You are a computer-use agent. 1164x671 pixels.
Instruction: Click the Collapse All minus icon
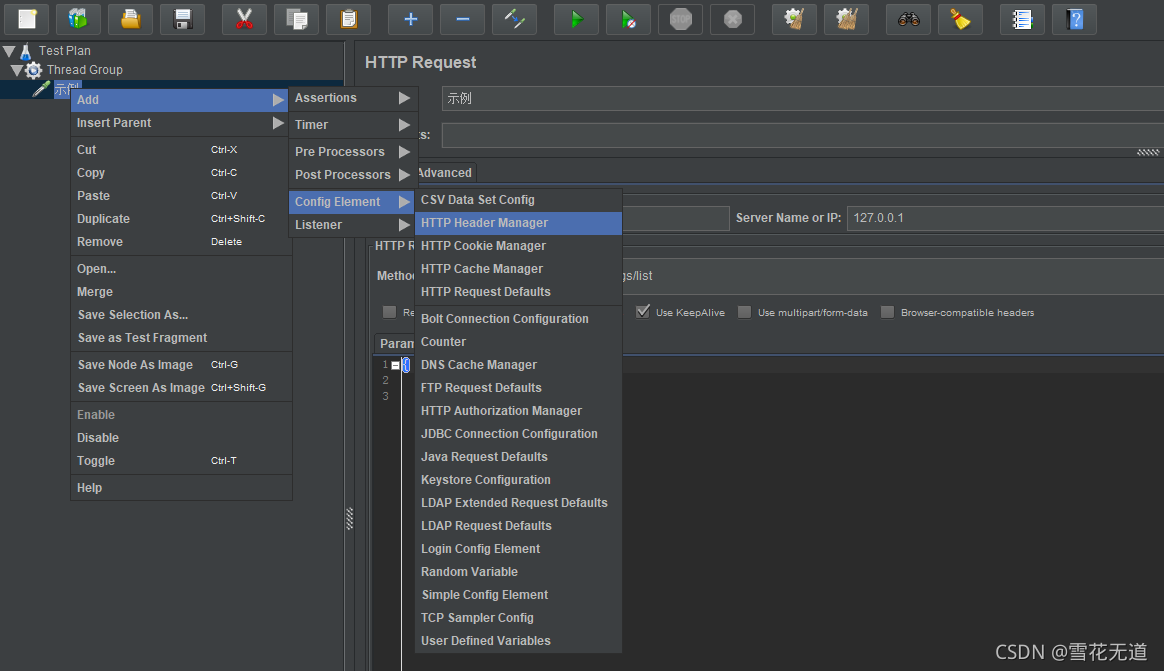tap(462, 19)
